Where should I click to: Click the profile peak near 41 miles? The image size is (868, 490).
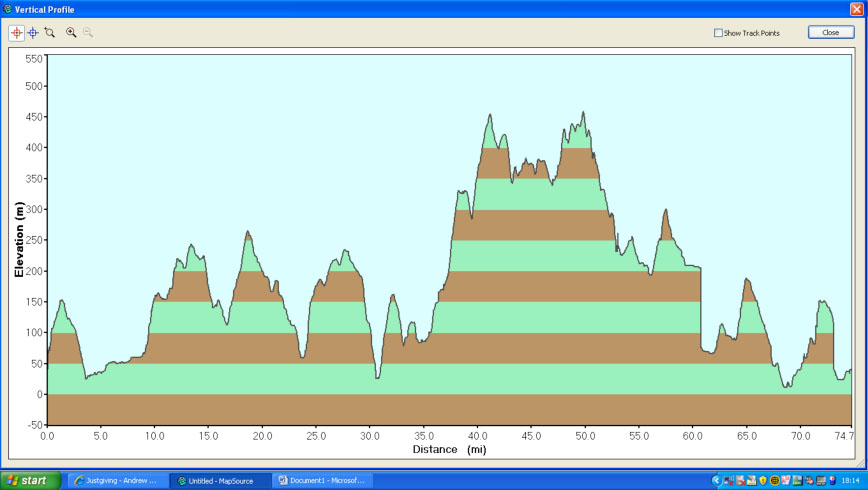click(x=490, y=116)
